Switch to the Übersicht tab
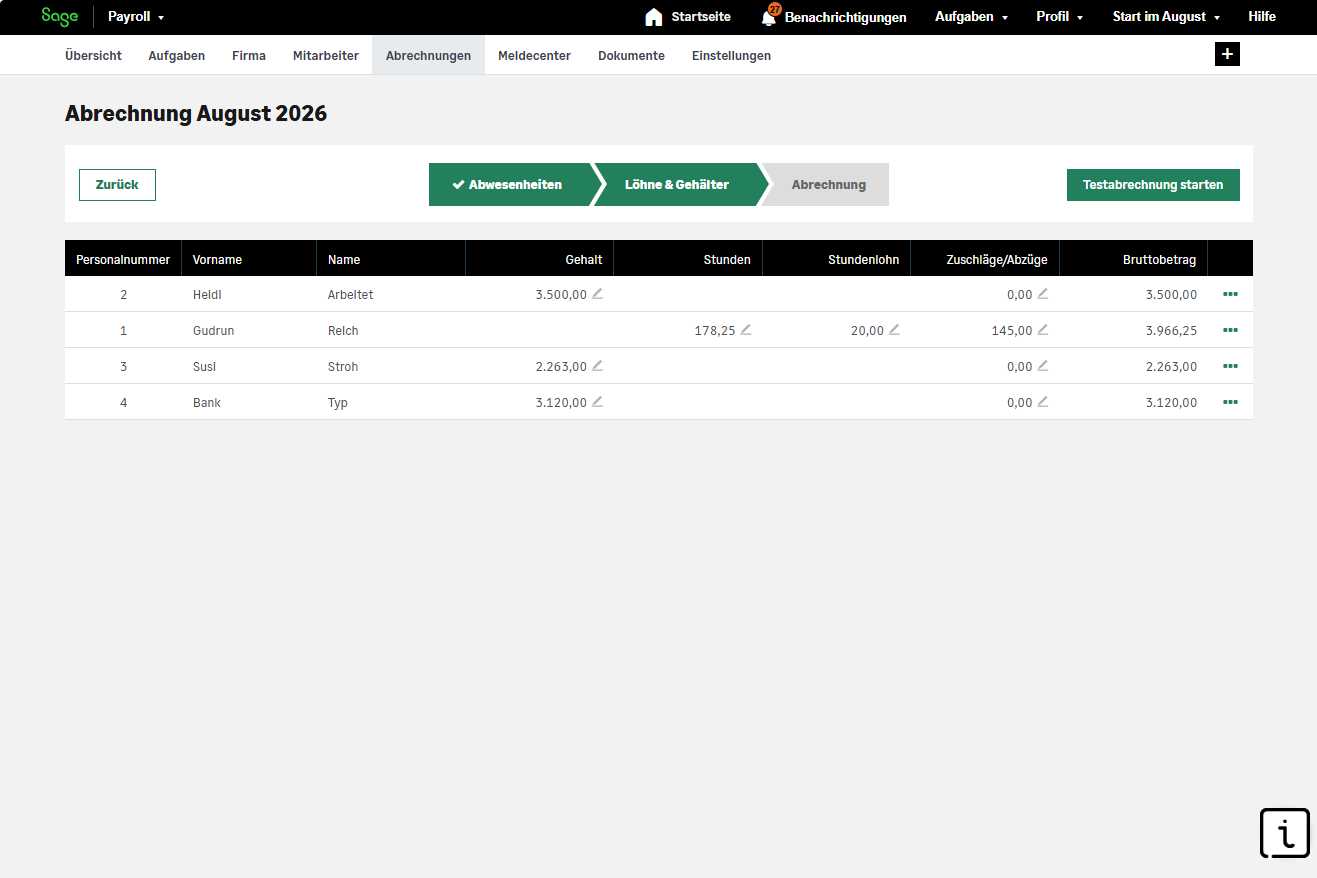1317x878 pixels. (x=93, y=56)
